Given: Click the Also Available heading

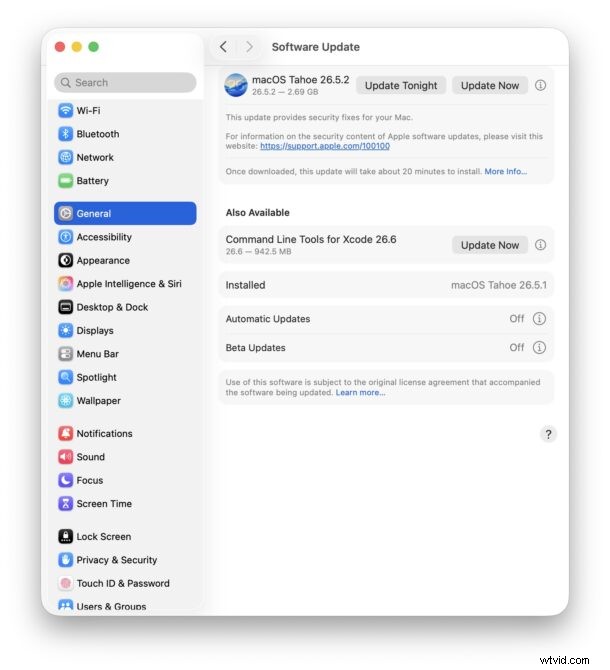Looking at the screenshot, I should (258, 213).
